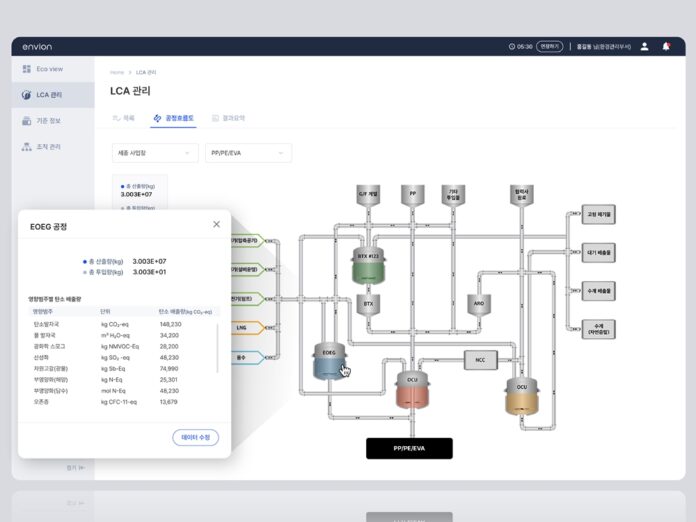This screenshot has height=522, width=696.
Task: Click the PP input hopper
Action: pyautogui.click(x=413, y=193)
